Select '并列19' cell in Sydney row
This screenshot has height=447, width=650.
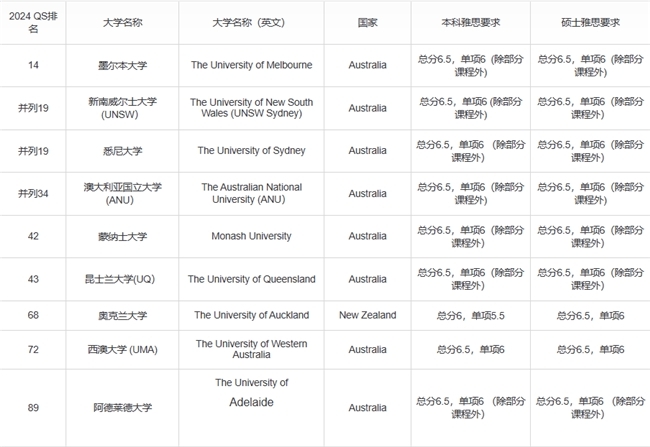pyautogui.click(x=33, y=151)
